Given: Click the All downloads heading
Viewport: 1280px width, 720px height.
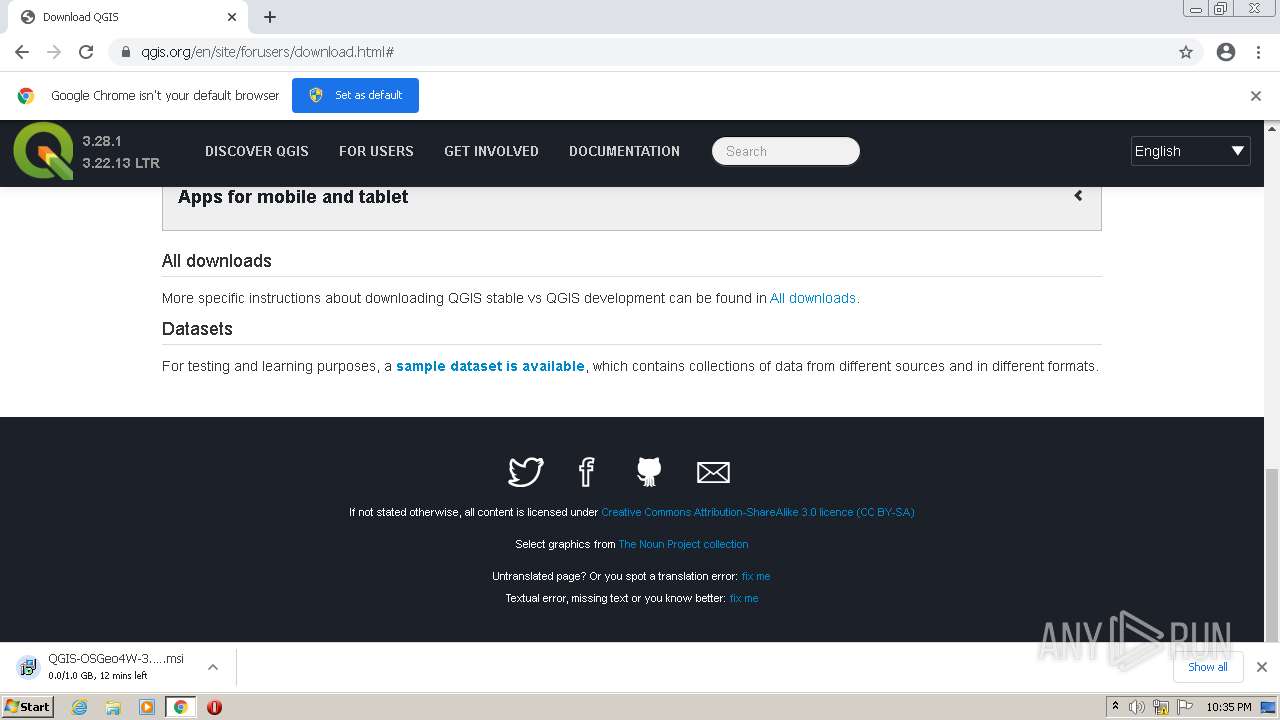Looking at the screenshot, I should (x=217, y=261).
